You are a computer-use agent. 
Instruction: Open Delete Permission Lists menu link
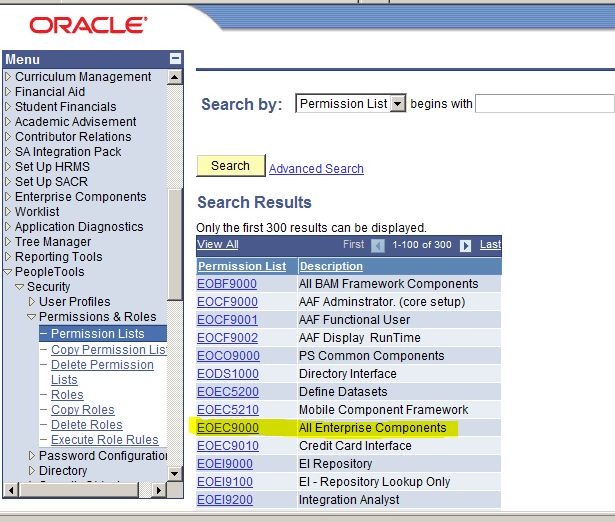point(102,372)
